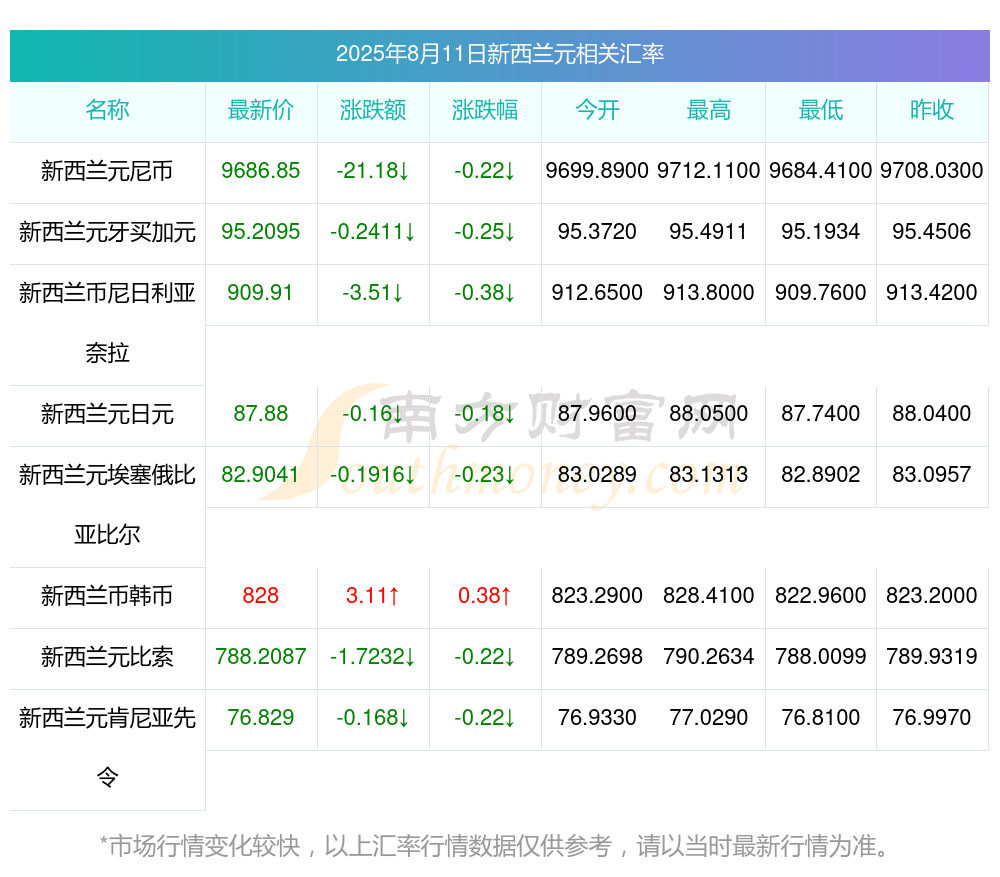Image resolution: width=1000 pixels, height=877 pixels.
Task: Click high price 83.1313
Action: (x=709, y=475)
